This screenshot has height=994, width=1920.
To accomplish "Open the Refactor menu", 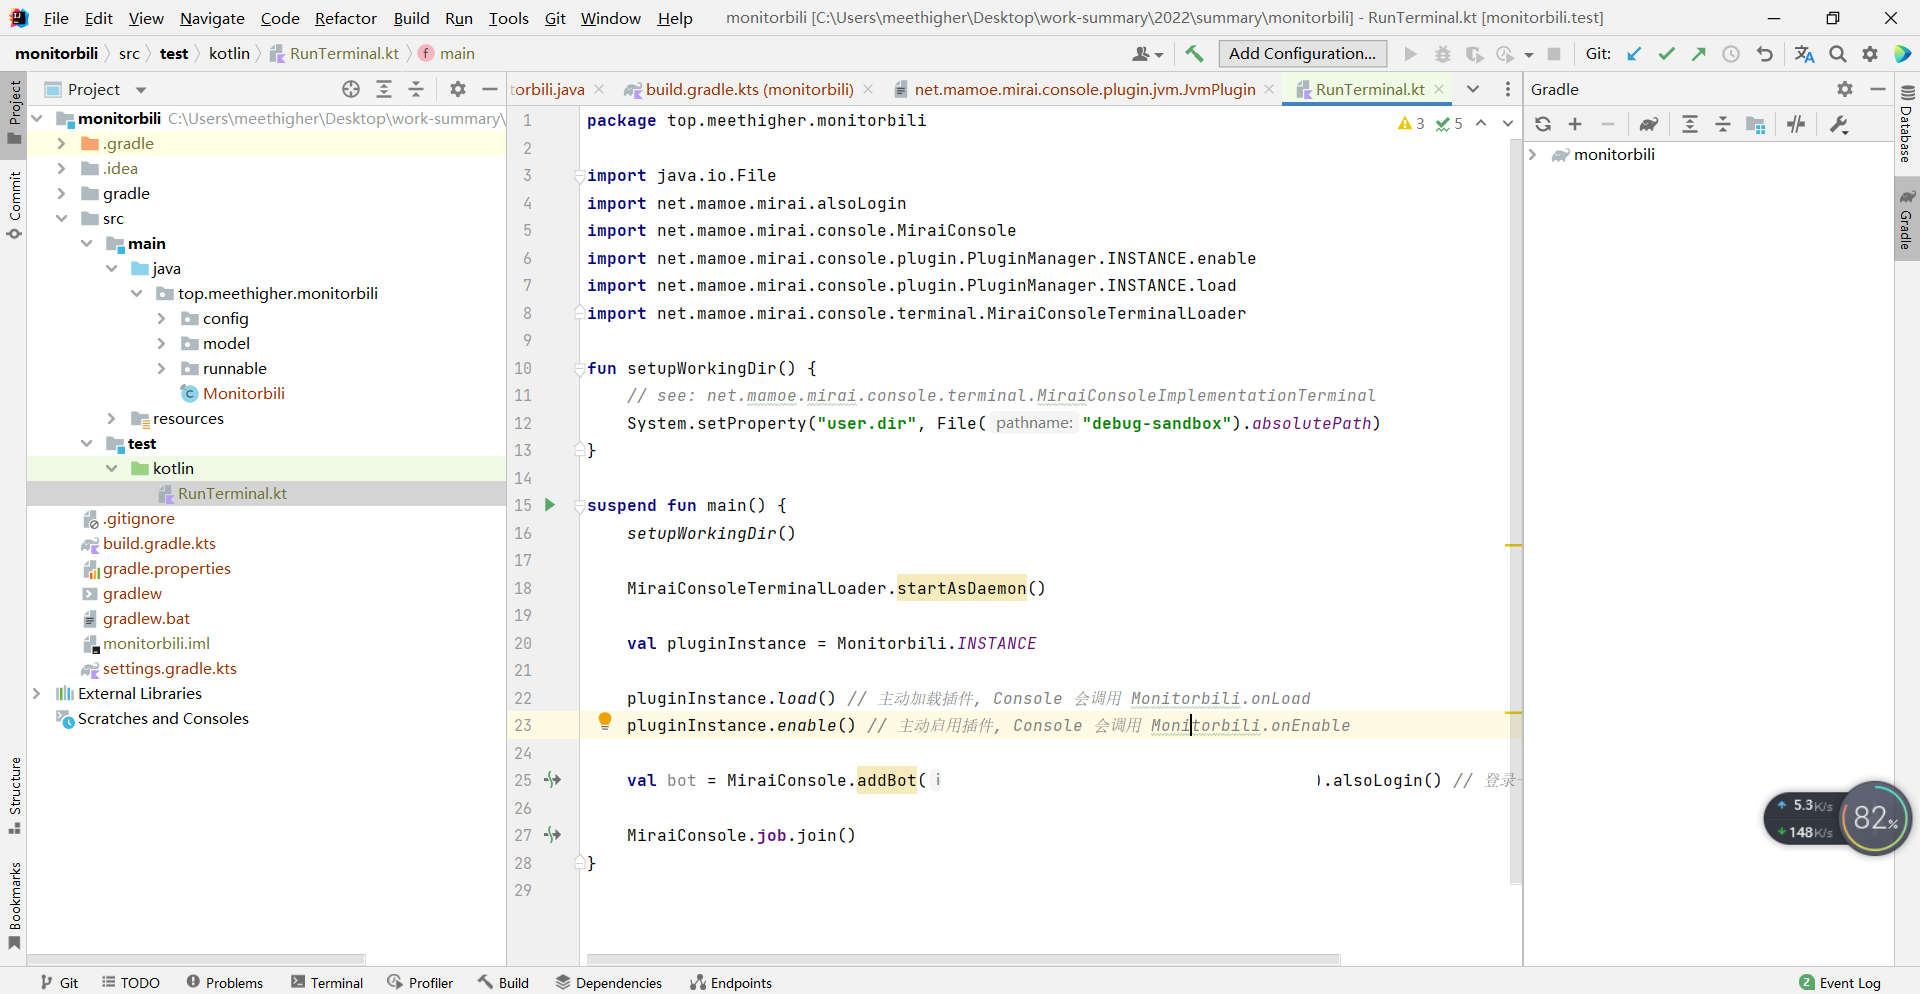I will tap(345, 18).
